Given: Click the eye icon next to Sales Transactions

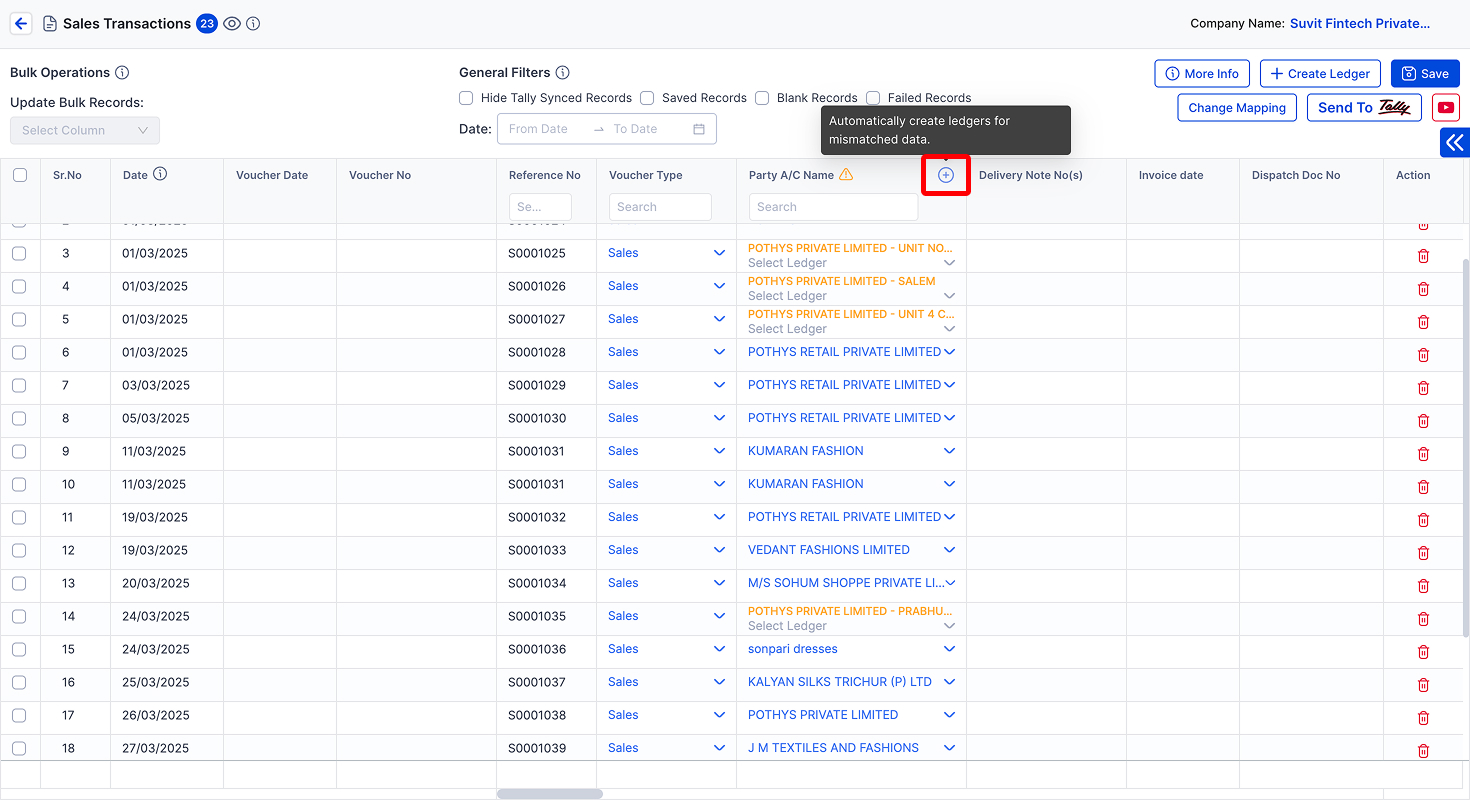Looking at the screenshot, I should click(232, 23).
